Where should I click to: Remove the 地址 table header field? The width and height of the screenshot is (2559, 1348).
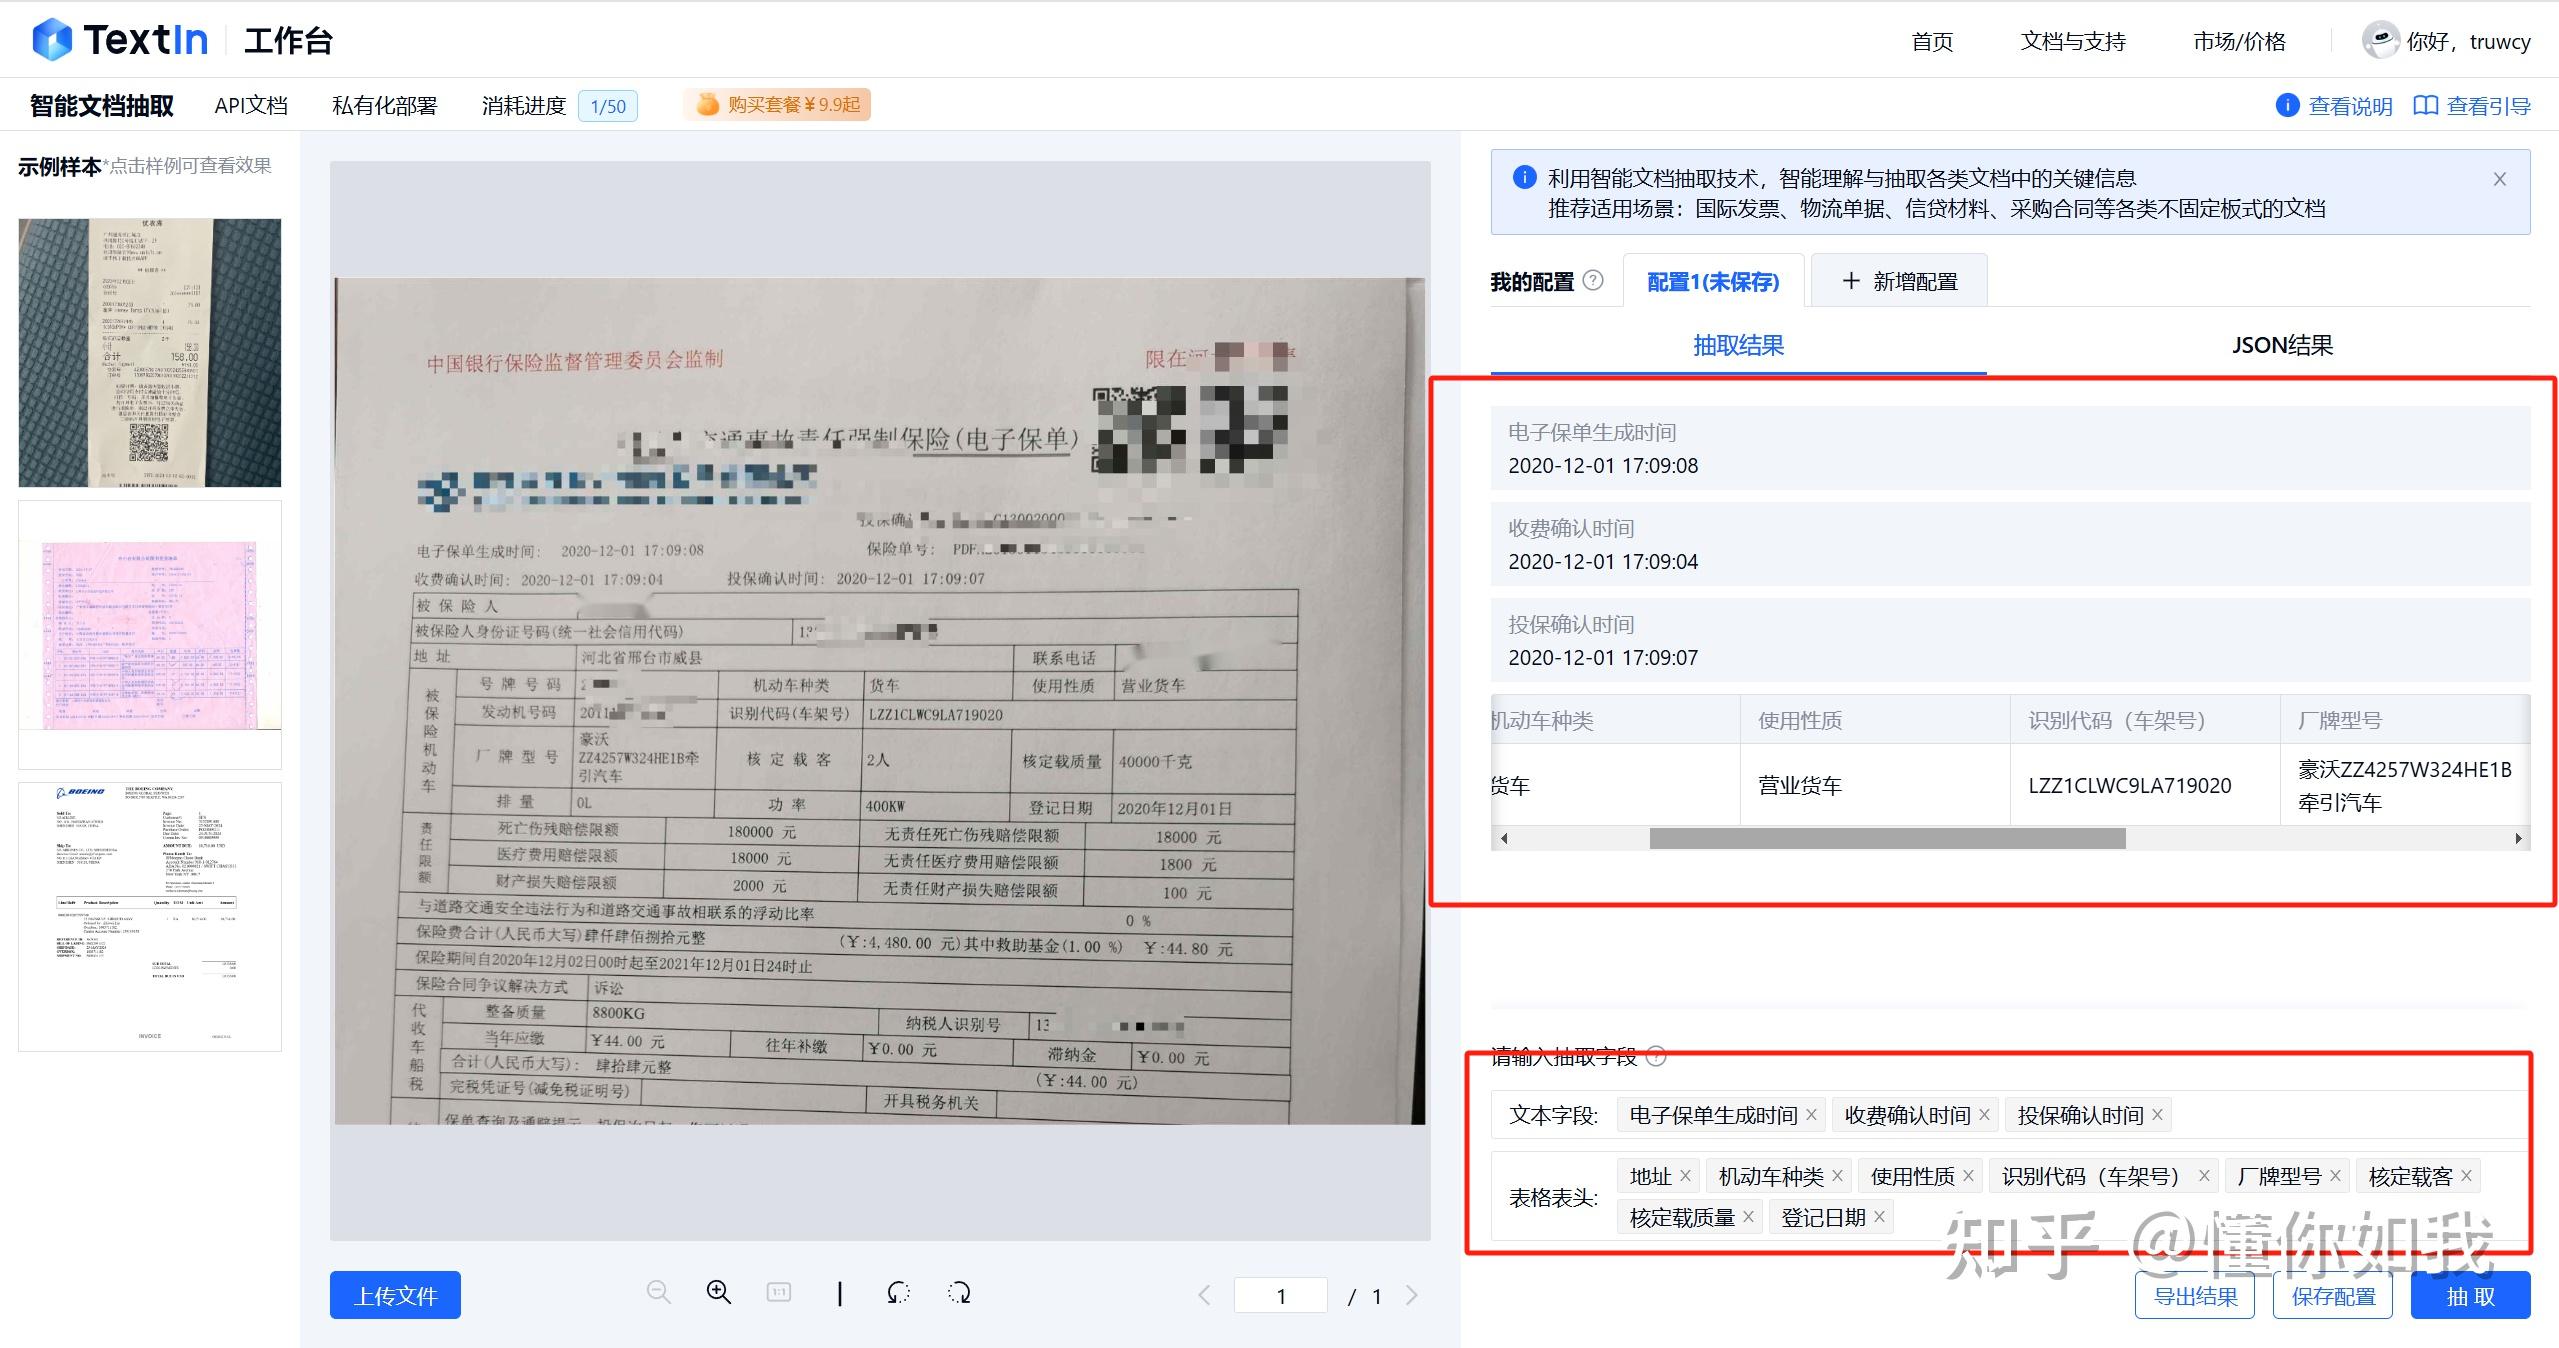pyautogui.click(x=1686, y=1175)
